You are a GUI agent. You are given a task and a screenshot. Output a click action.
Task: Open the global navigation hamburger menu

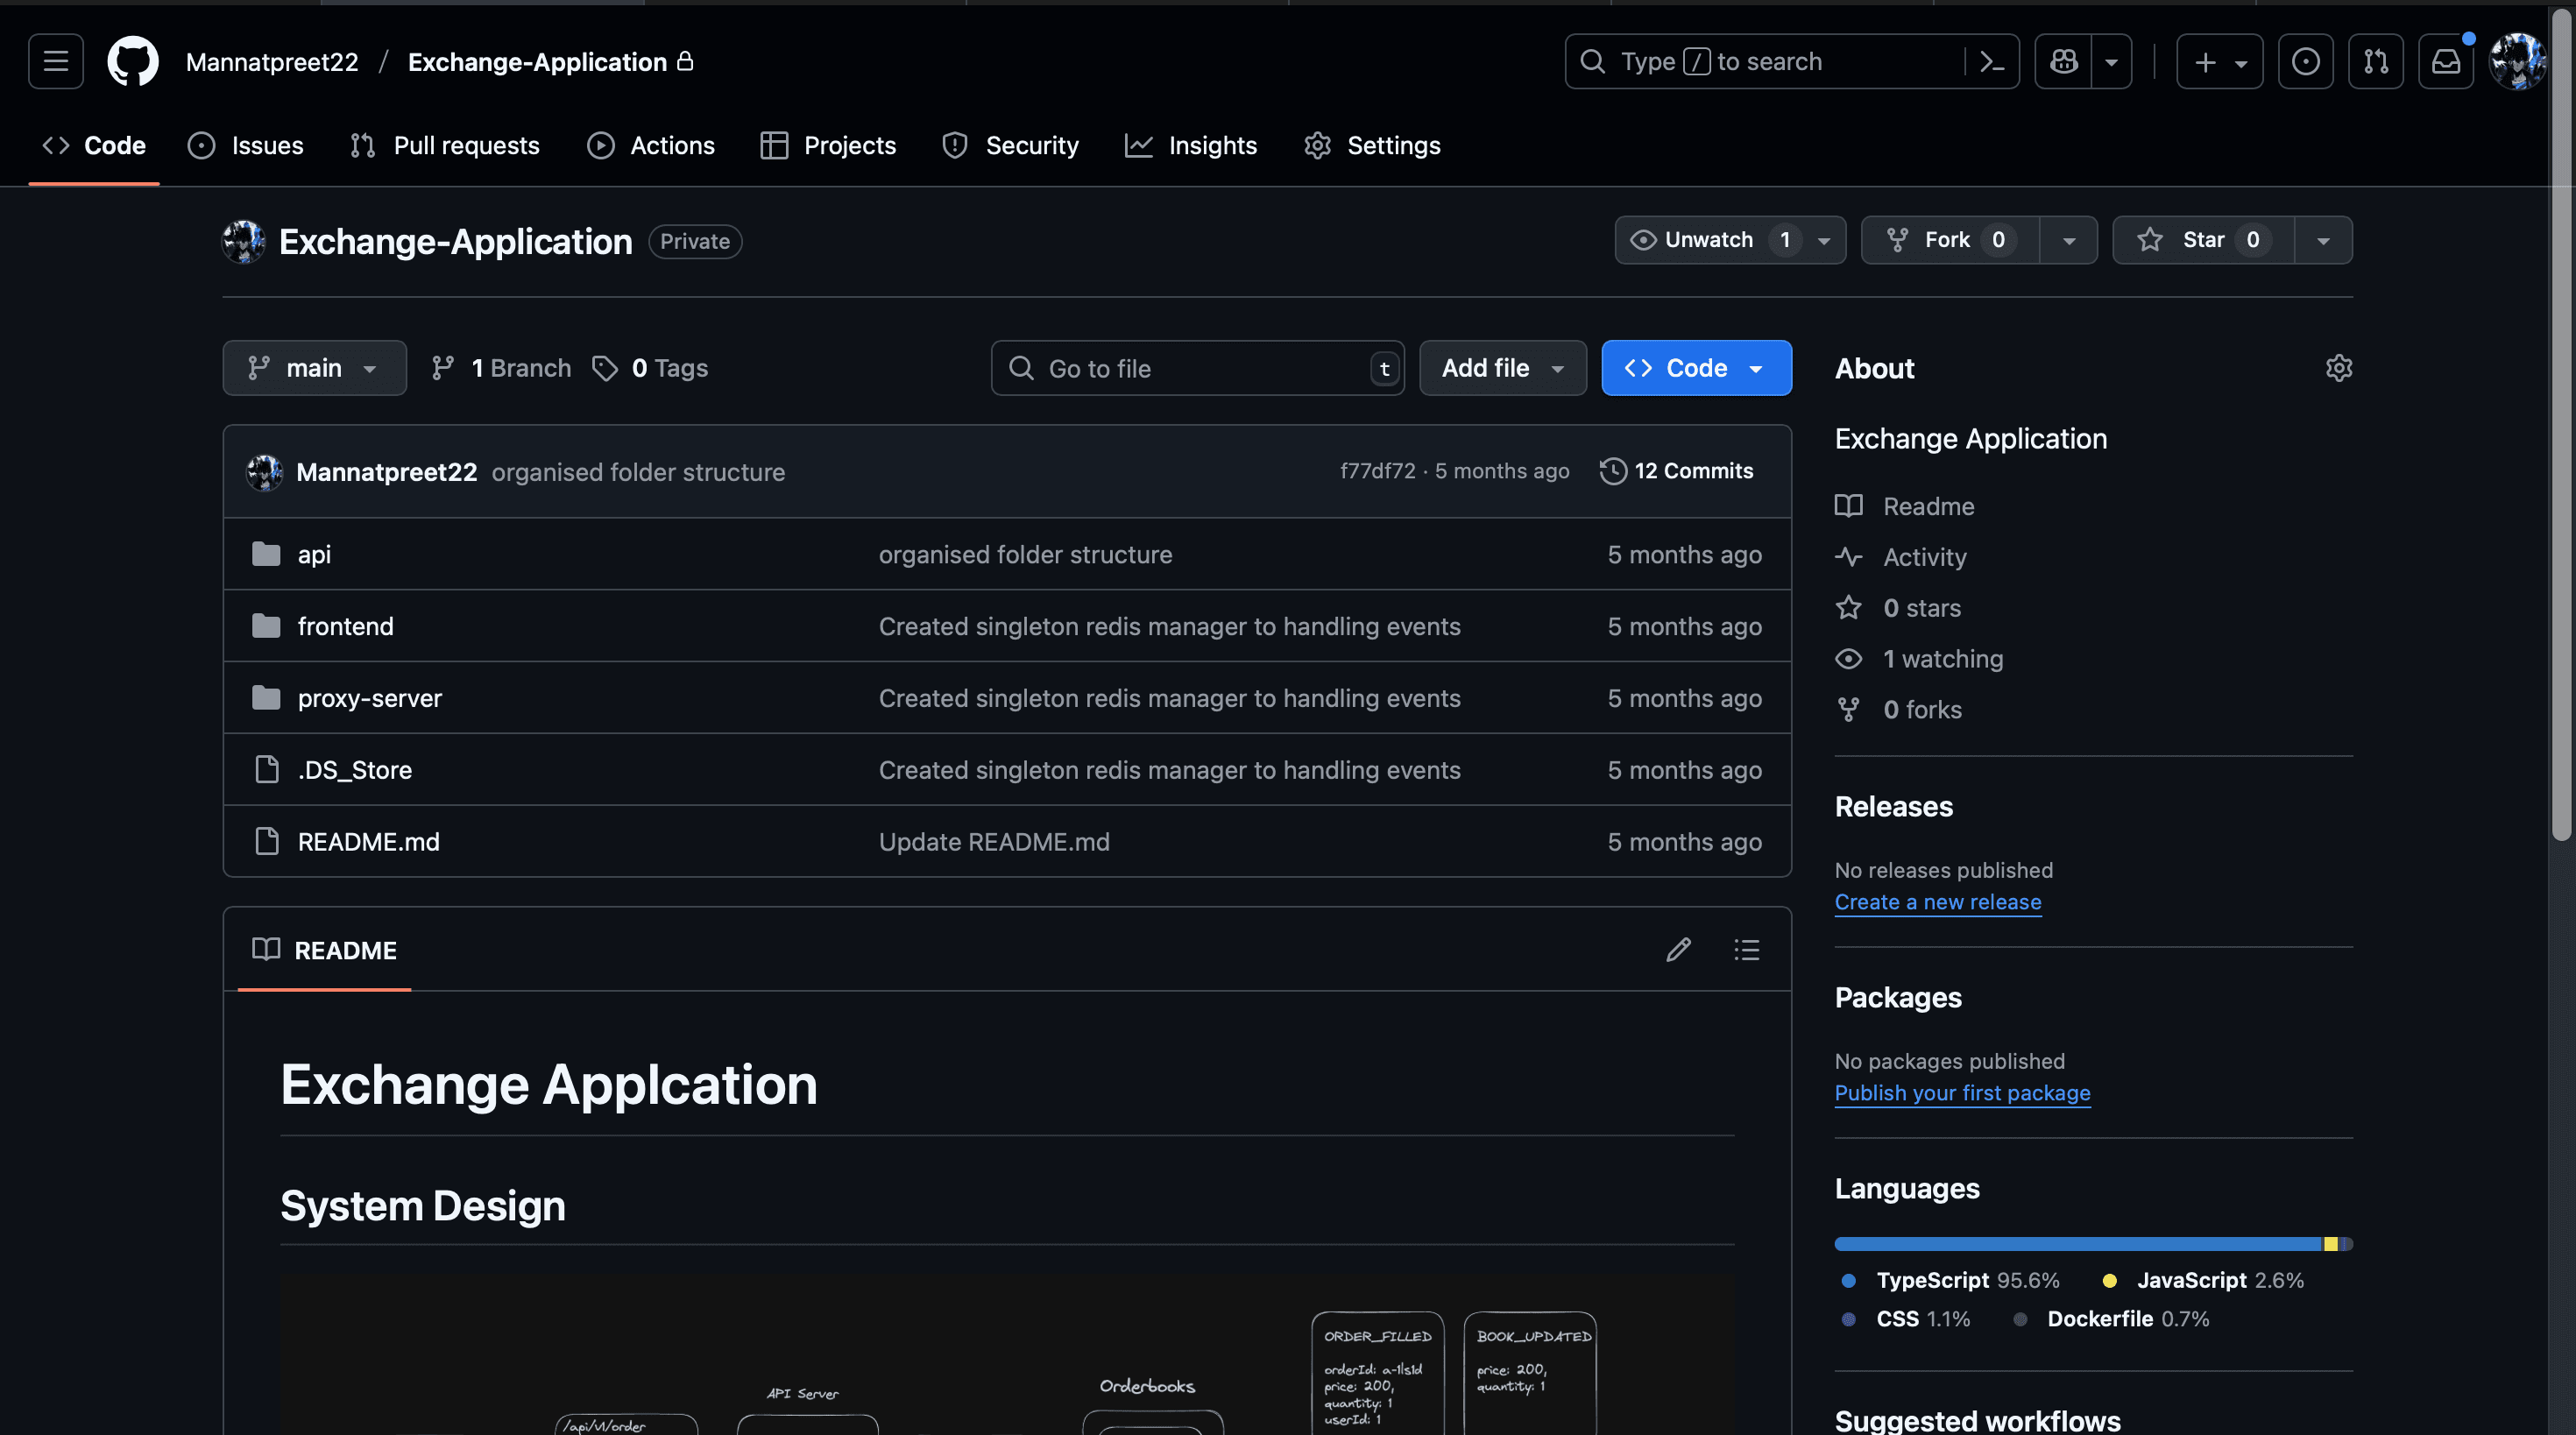56,62
